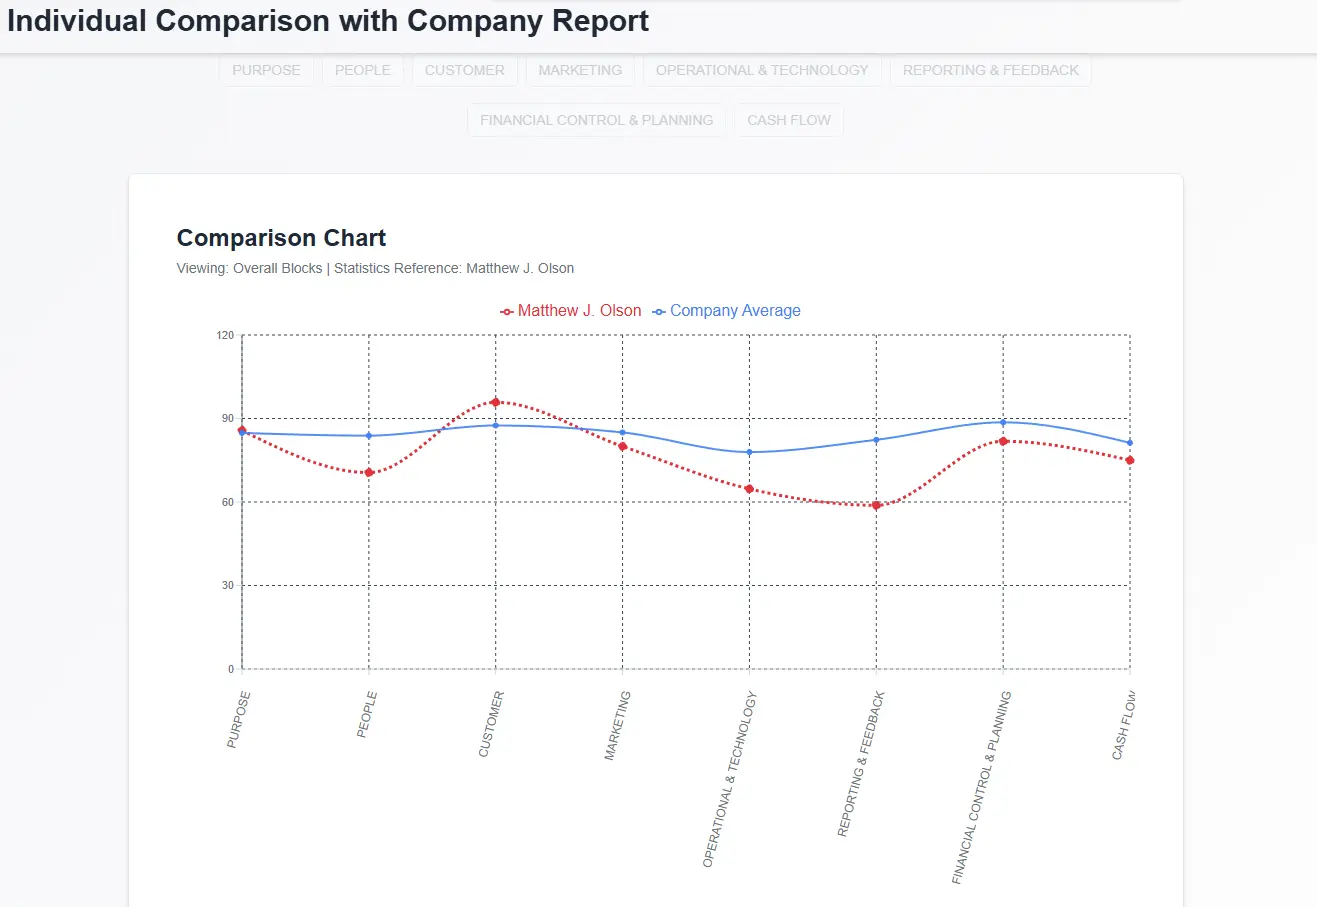
Task: Open the OPERATIONAL & TECHNOLOGY tab
Action: click(762, 70)
